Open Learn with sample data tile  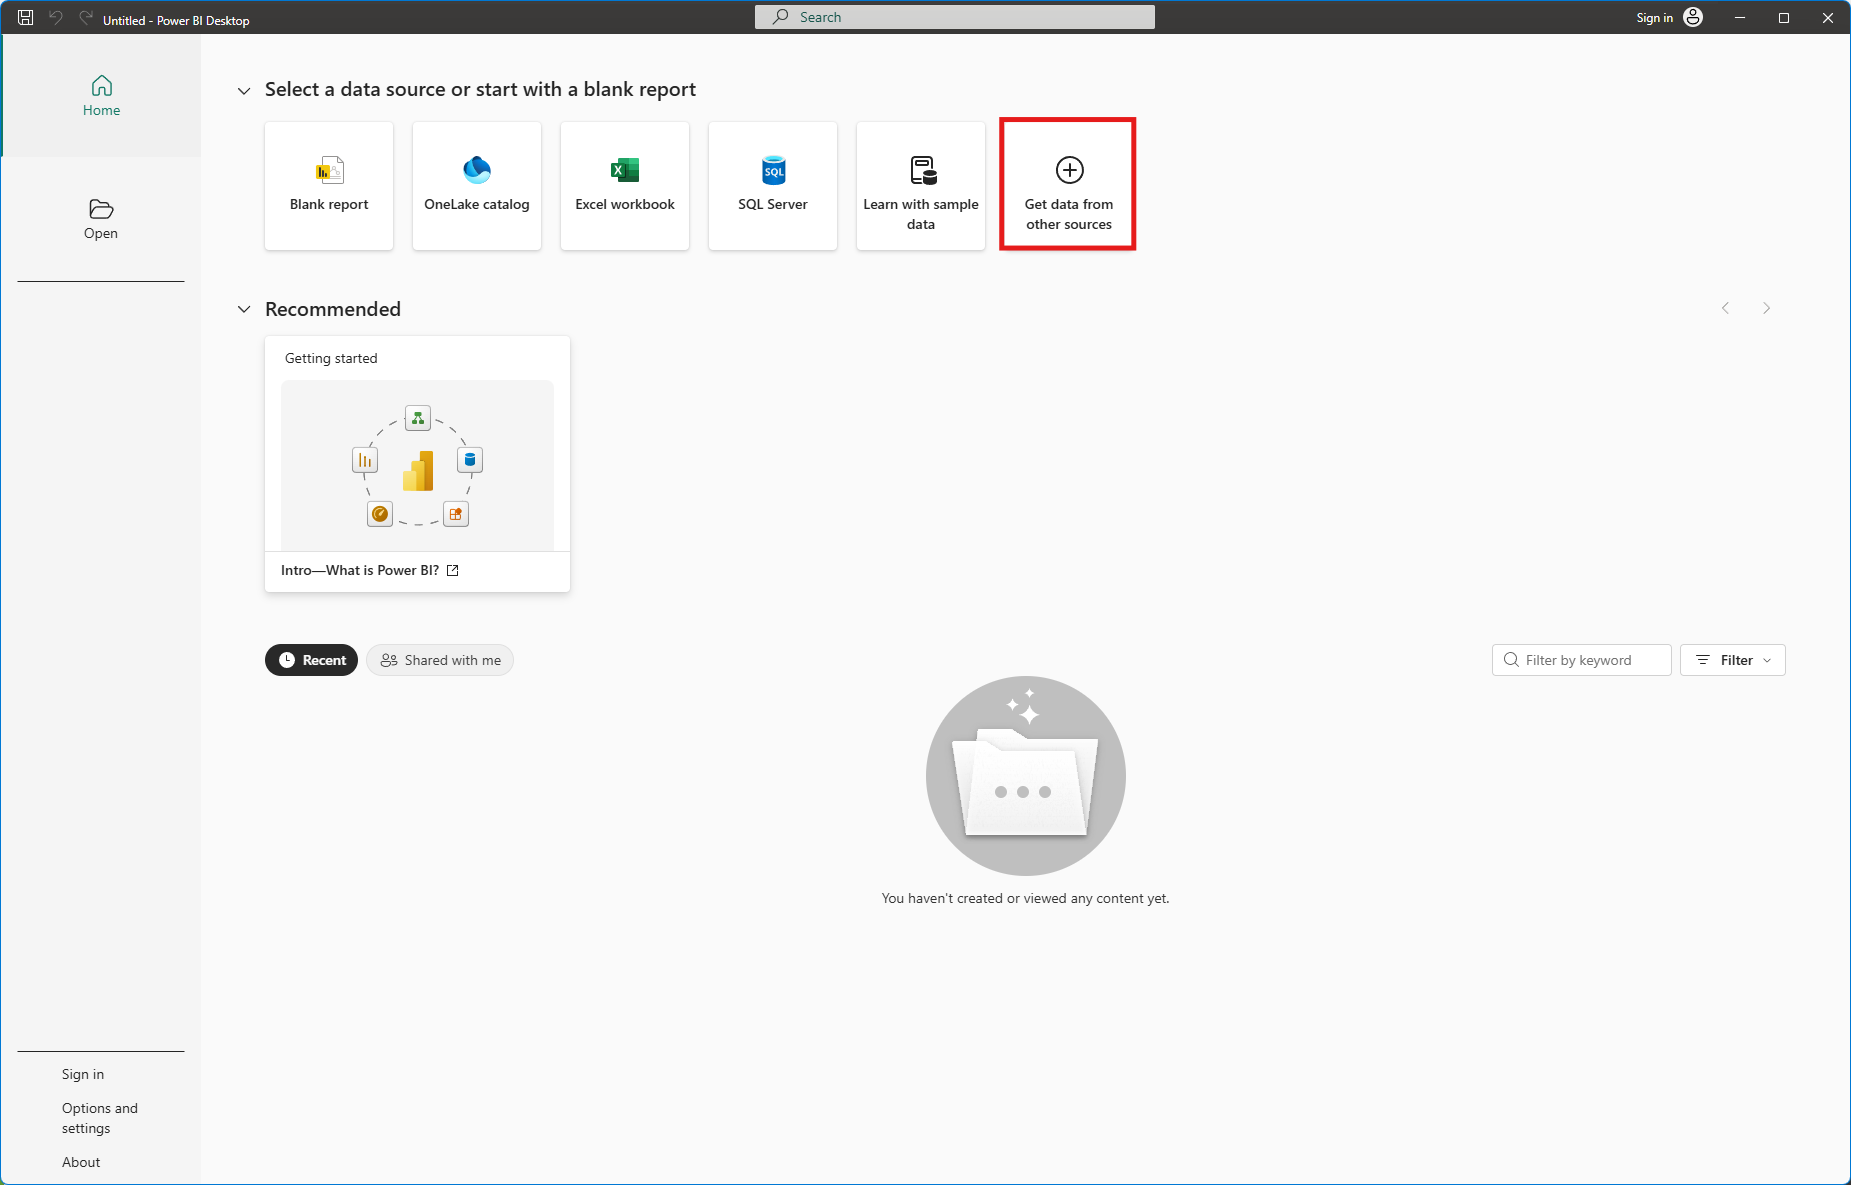(x=921, y=186)
